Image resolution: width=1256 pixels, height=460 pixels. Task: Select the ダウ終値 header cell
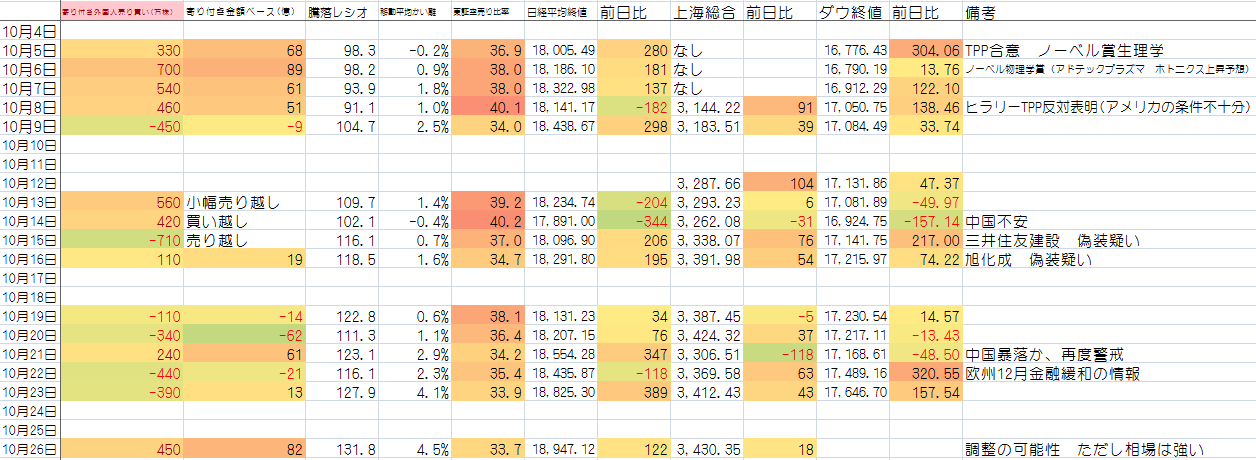(x=853, y=13)
